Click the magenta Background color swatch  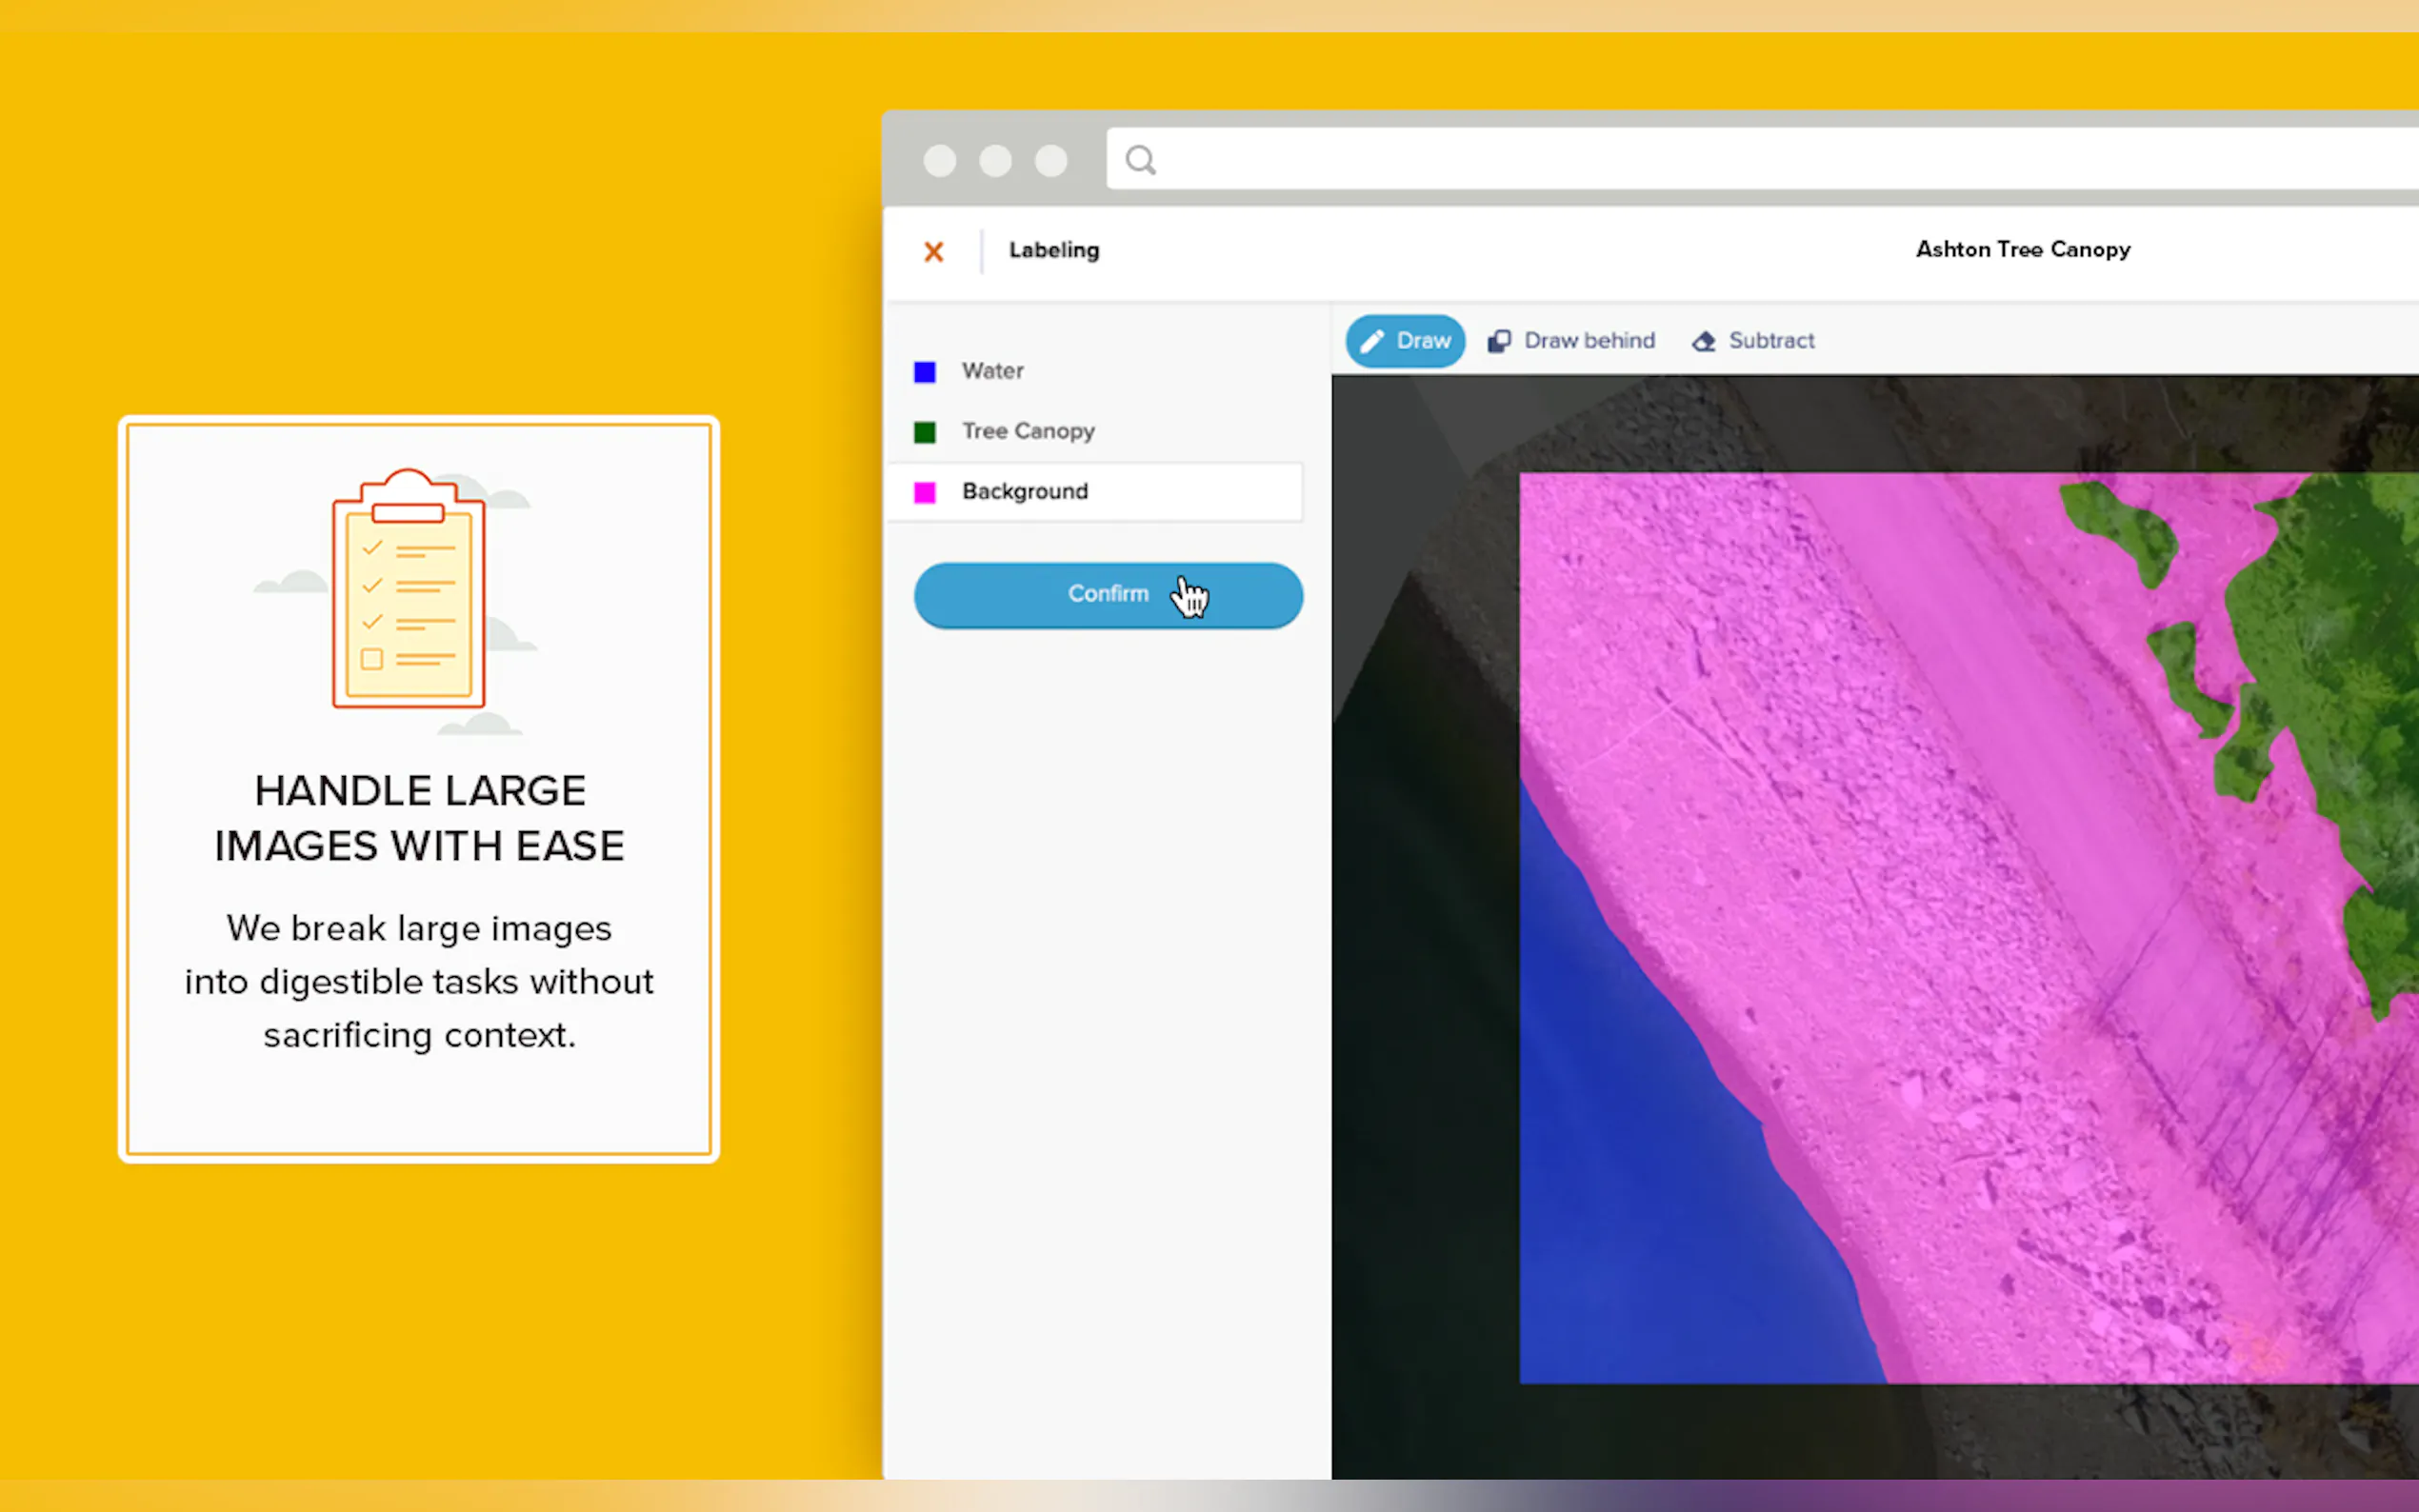tap(924, 493)
